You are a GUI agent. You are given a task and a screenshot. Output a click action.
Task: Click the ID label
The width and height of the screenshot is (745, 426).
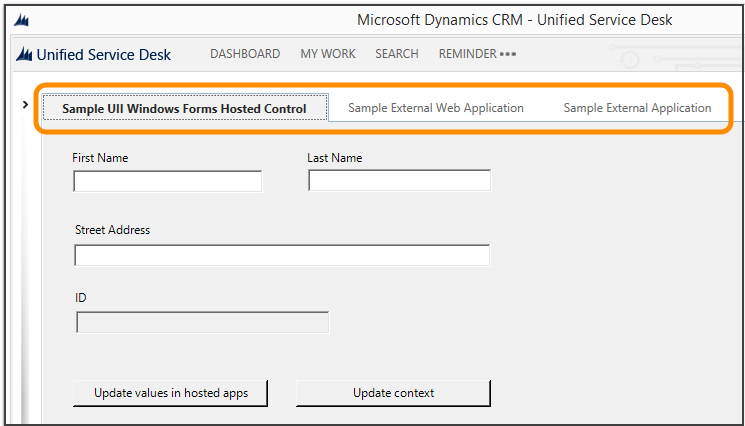81,298
